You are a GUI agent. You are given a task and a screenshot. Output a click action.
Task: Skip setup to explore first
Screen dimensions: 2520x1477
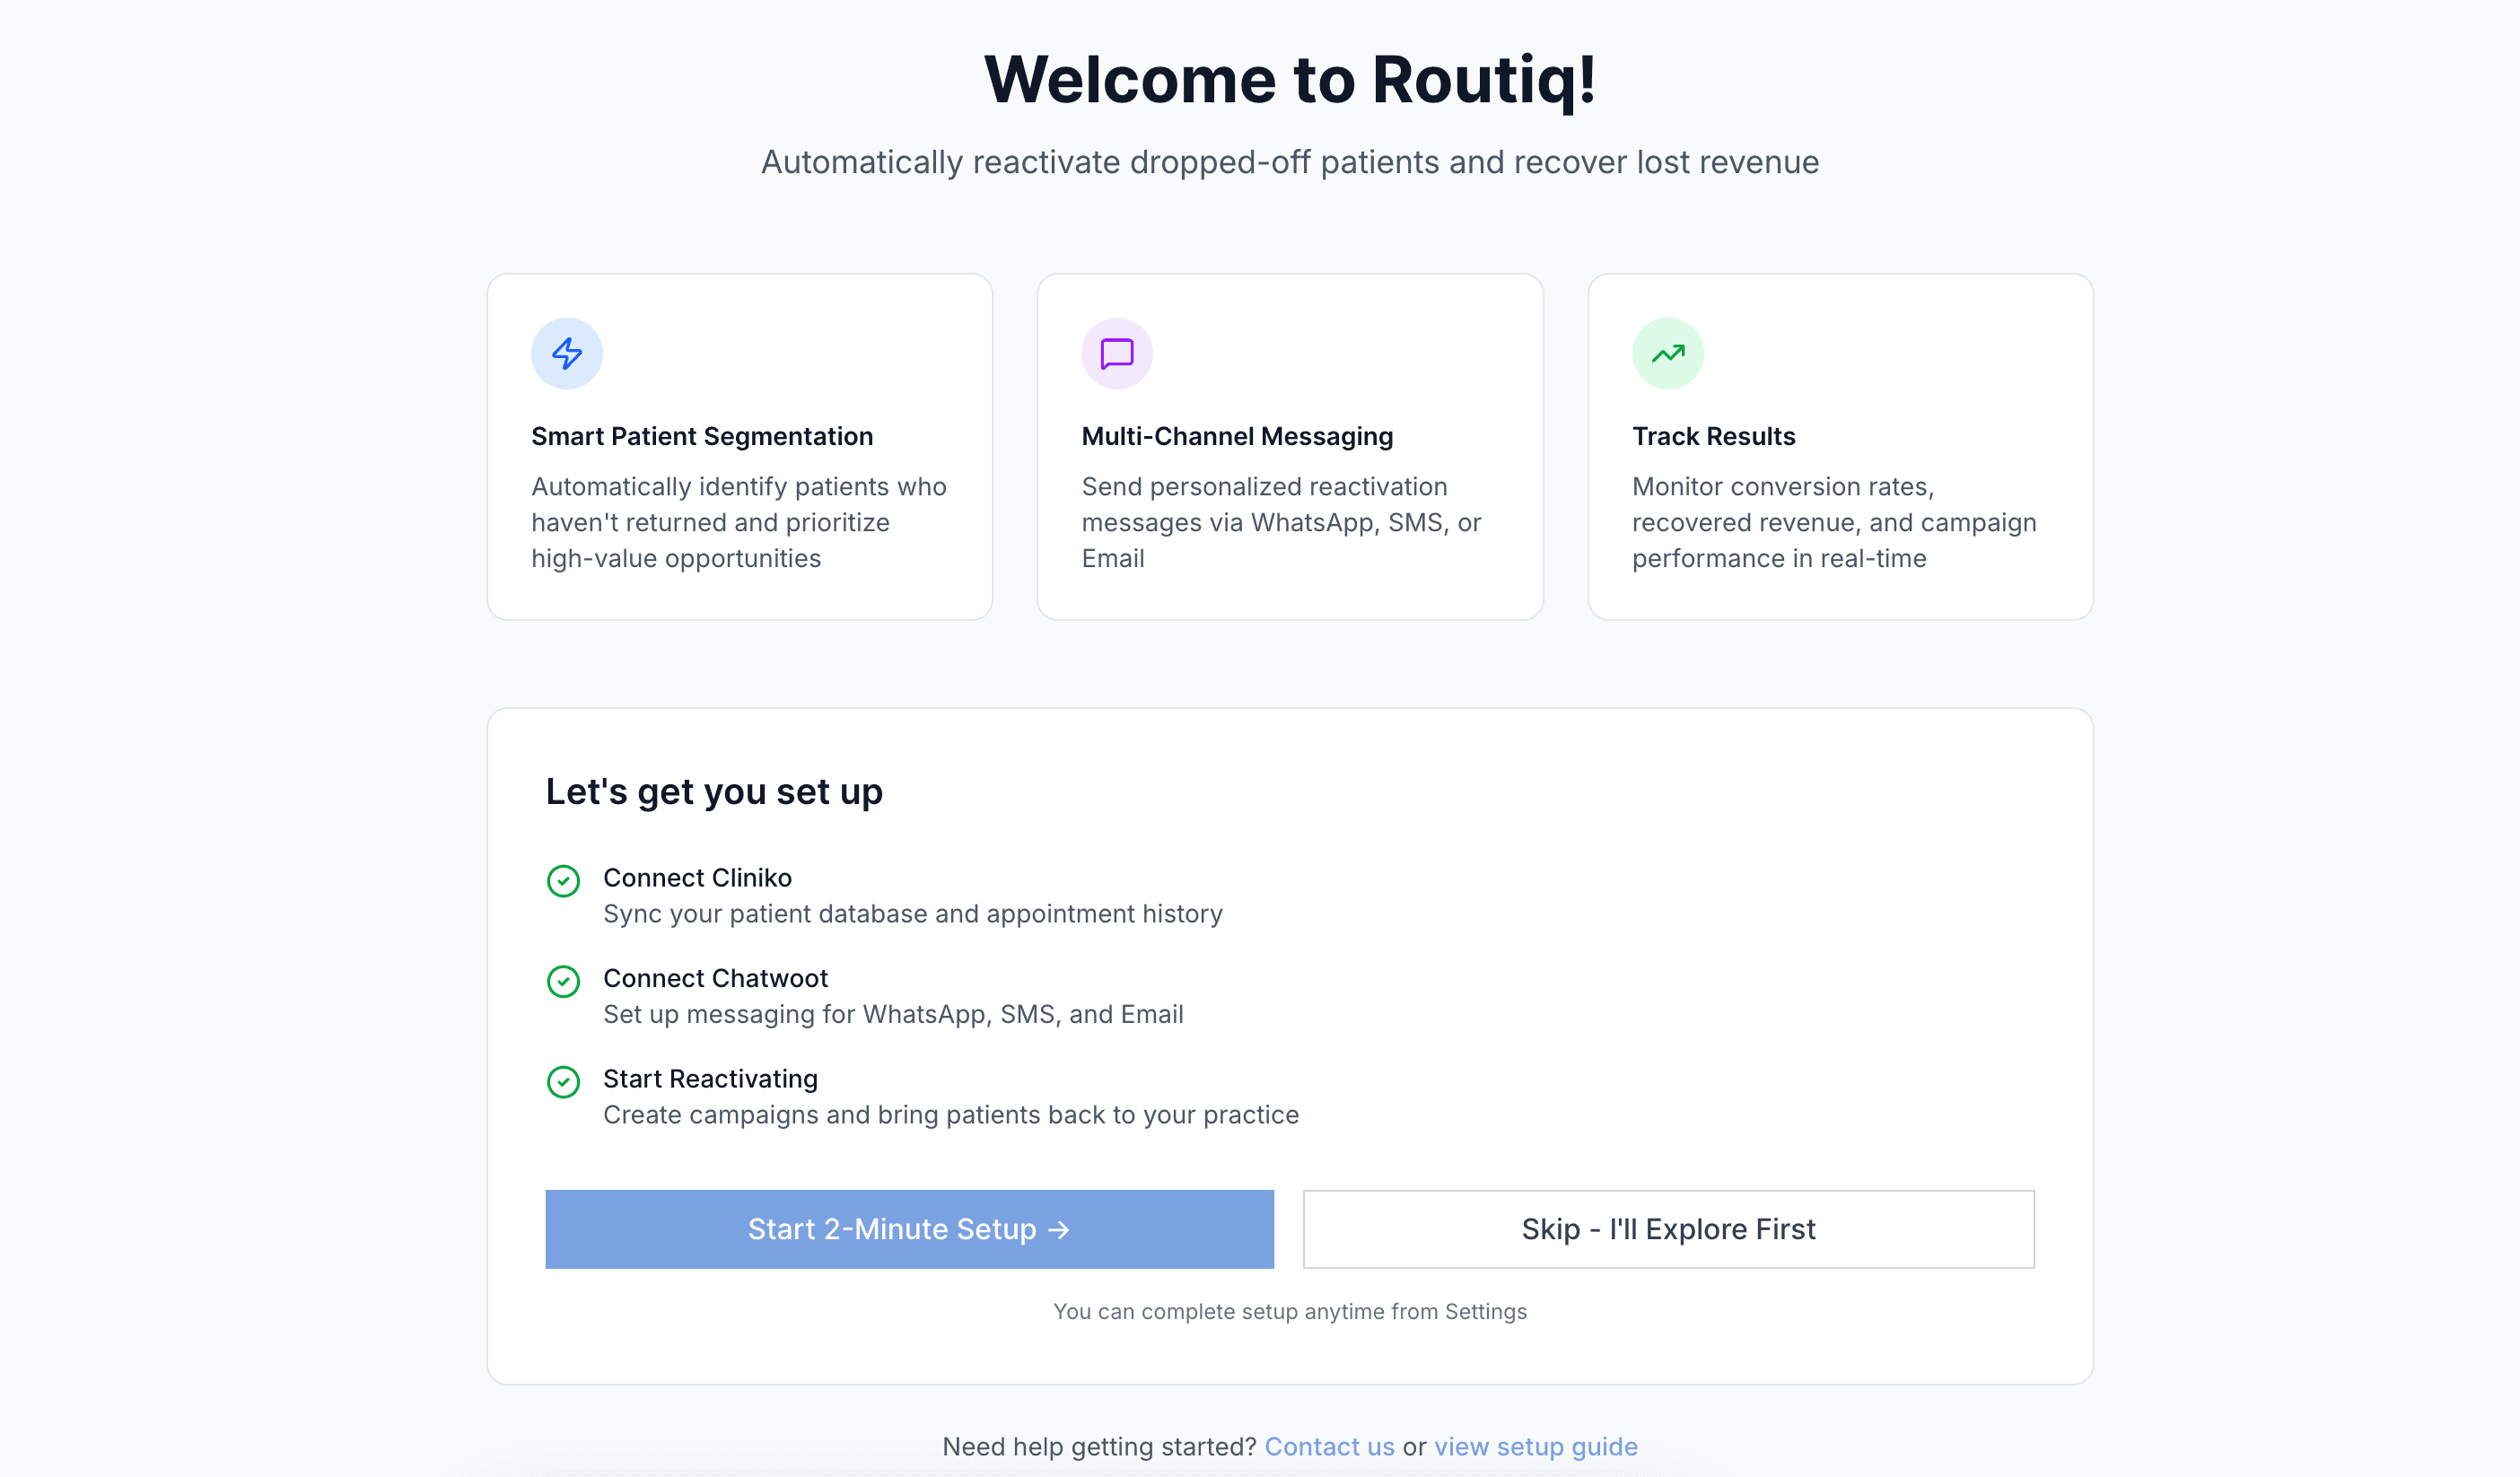tap(1667, 1229)
